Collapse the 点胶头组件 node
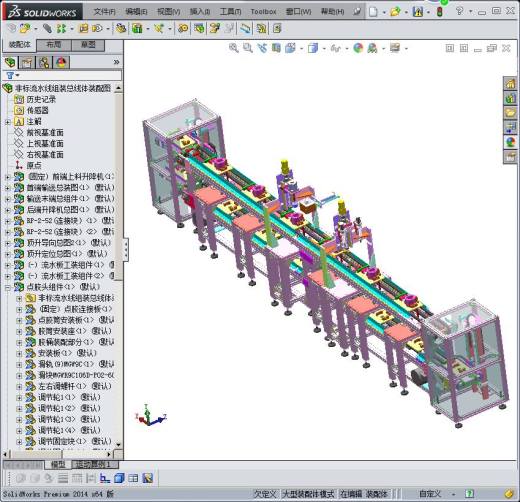Image resolution: width=520 pixels, height=502 pixels. click(8, 287)
